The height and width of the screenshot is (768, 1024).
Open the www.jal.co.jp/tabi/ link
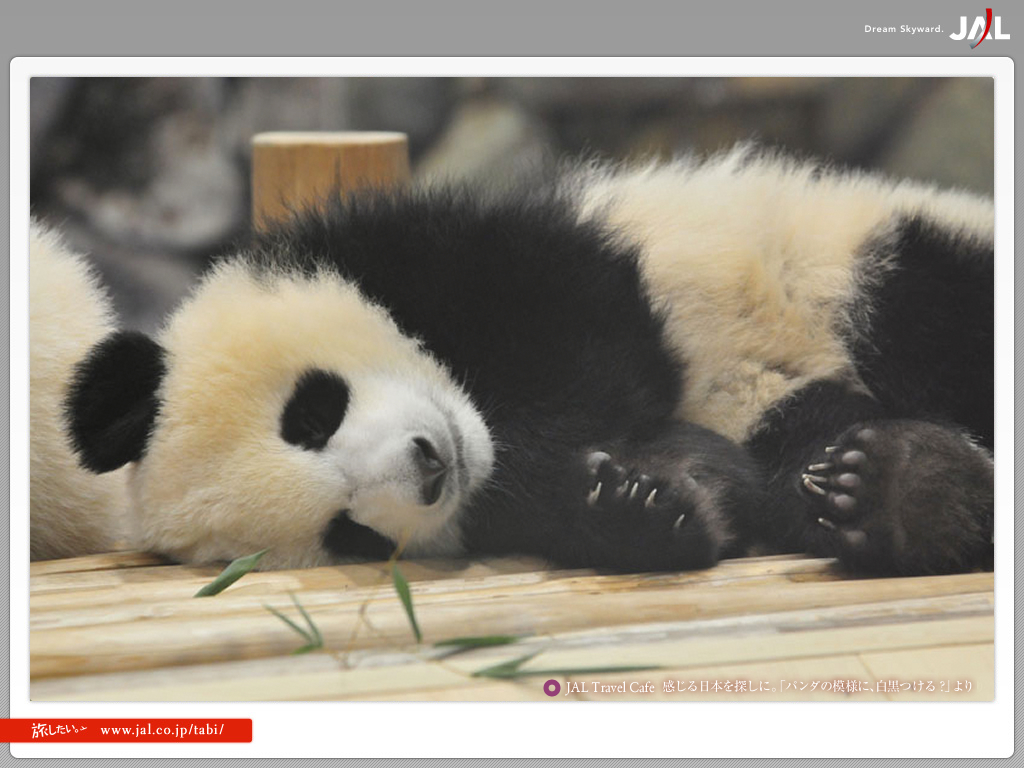click(161, 730)
